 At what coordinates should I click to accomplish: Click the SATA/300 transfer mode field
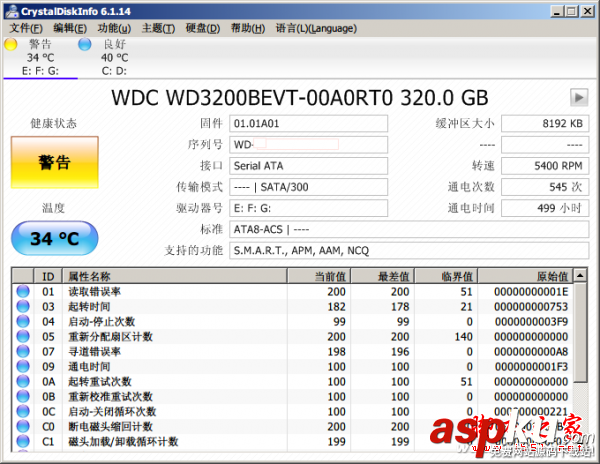tap(308, 187)
